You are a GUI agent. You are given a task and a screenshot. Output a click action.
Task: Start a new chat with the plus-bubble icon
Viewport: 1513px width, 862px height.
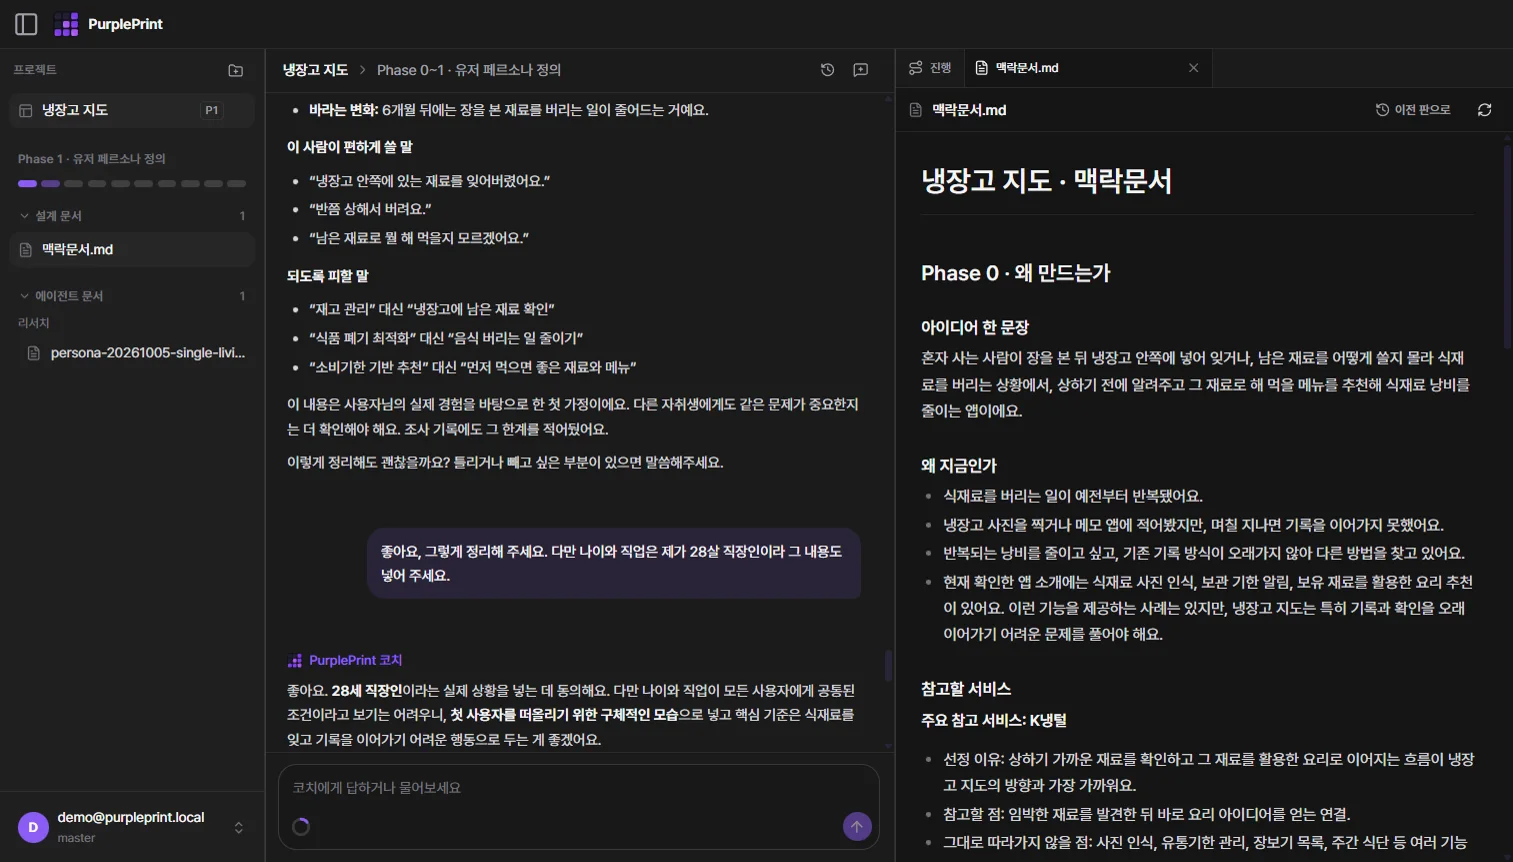point(860,70)
